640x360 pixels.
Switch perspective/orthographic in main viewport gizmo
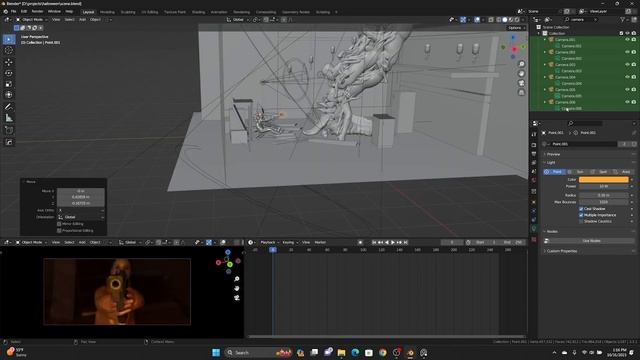click(522, 92)
